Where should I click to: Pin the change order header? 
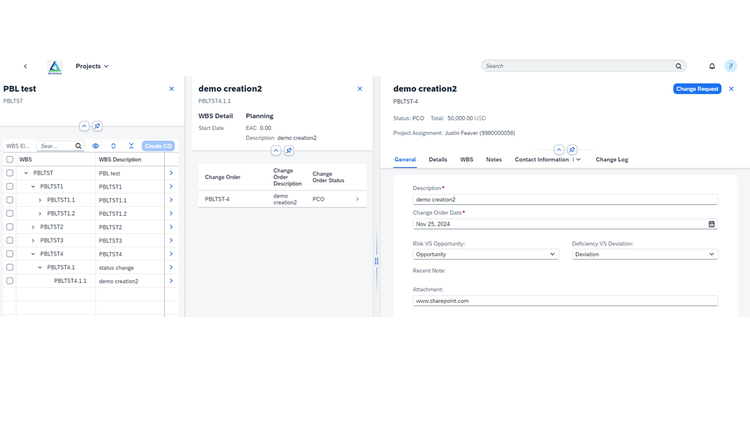point(572,150)
